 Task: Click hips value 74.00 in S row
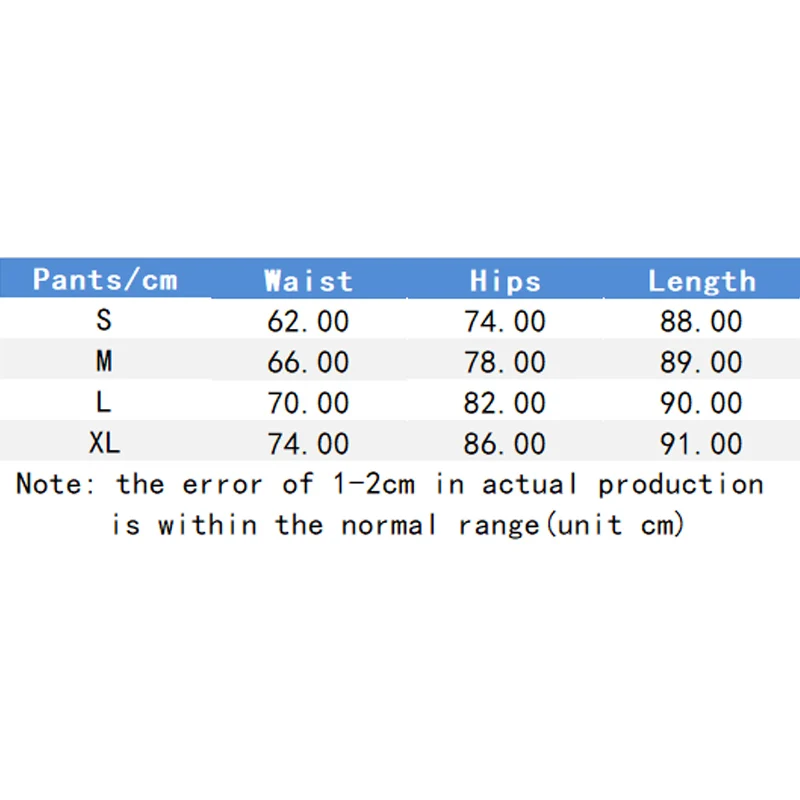[505, 321]
